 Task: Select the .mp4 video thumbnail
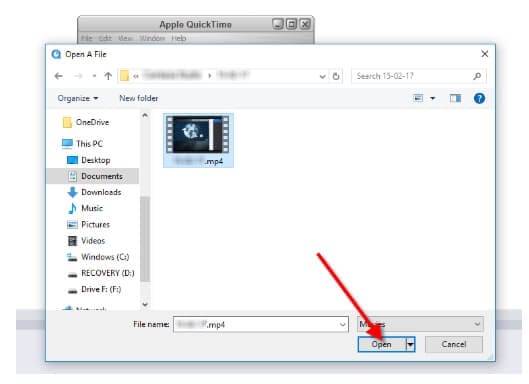click(198, 140)
